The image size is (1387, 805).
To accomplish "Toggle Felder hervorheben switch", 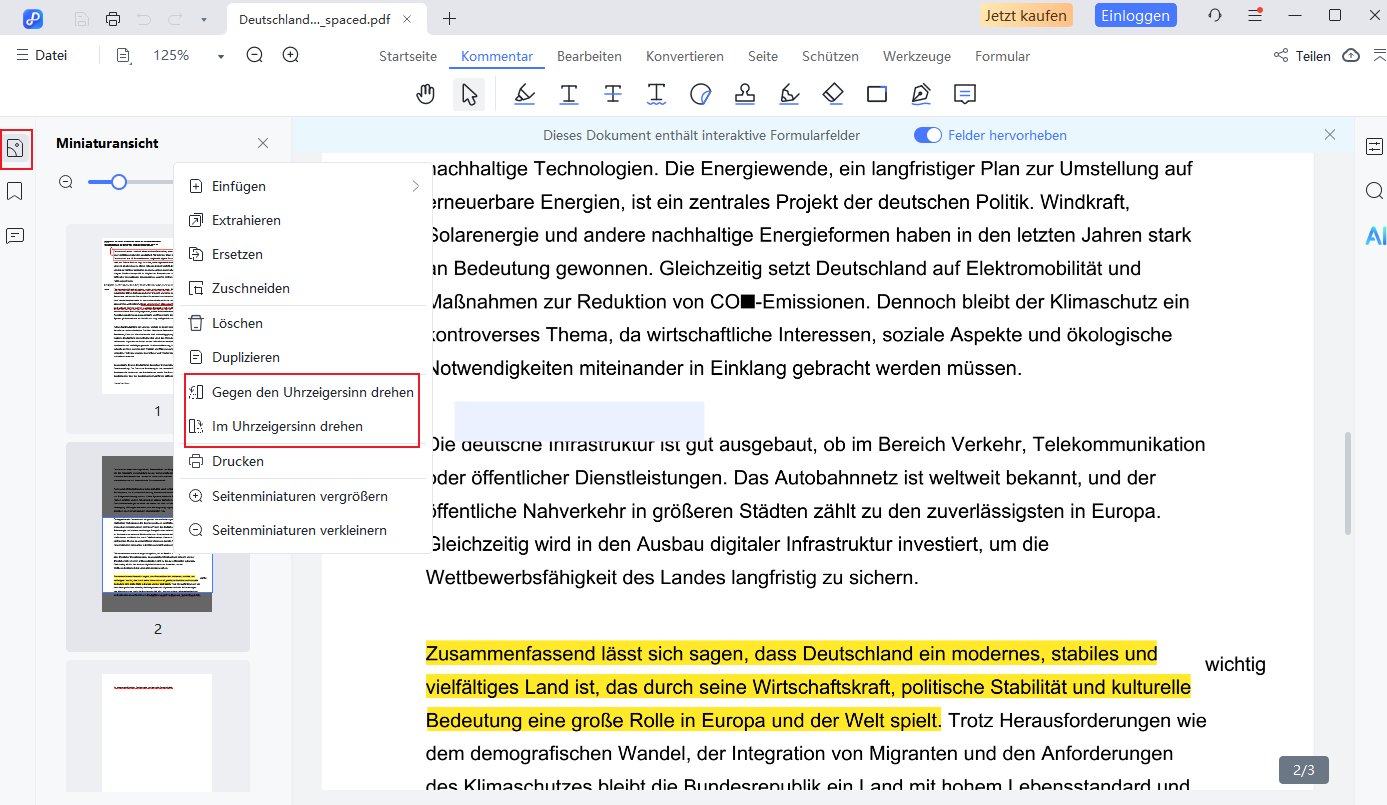I will click(x=928, y=135).
